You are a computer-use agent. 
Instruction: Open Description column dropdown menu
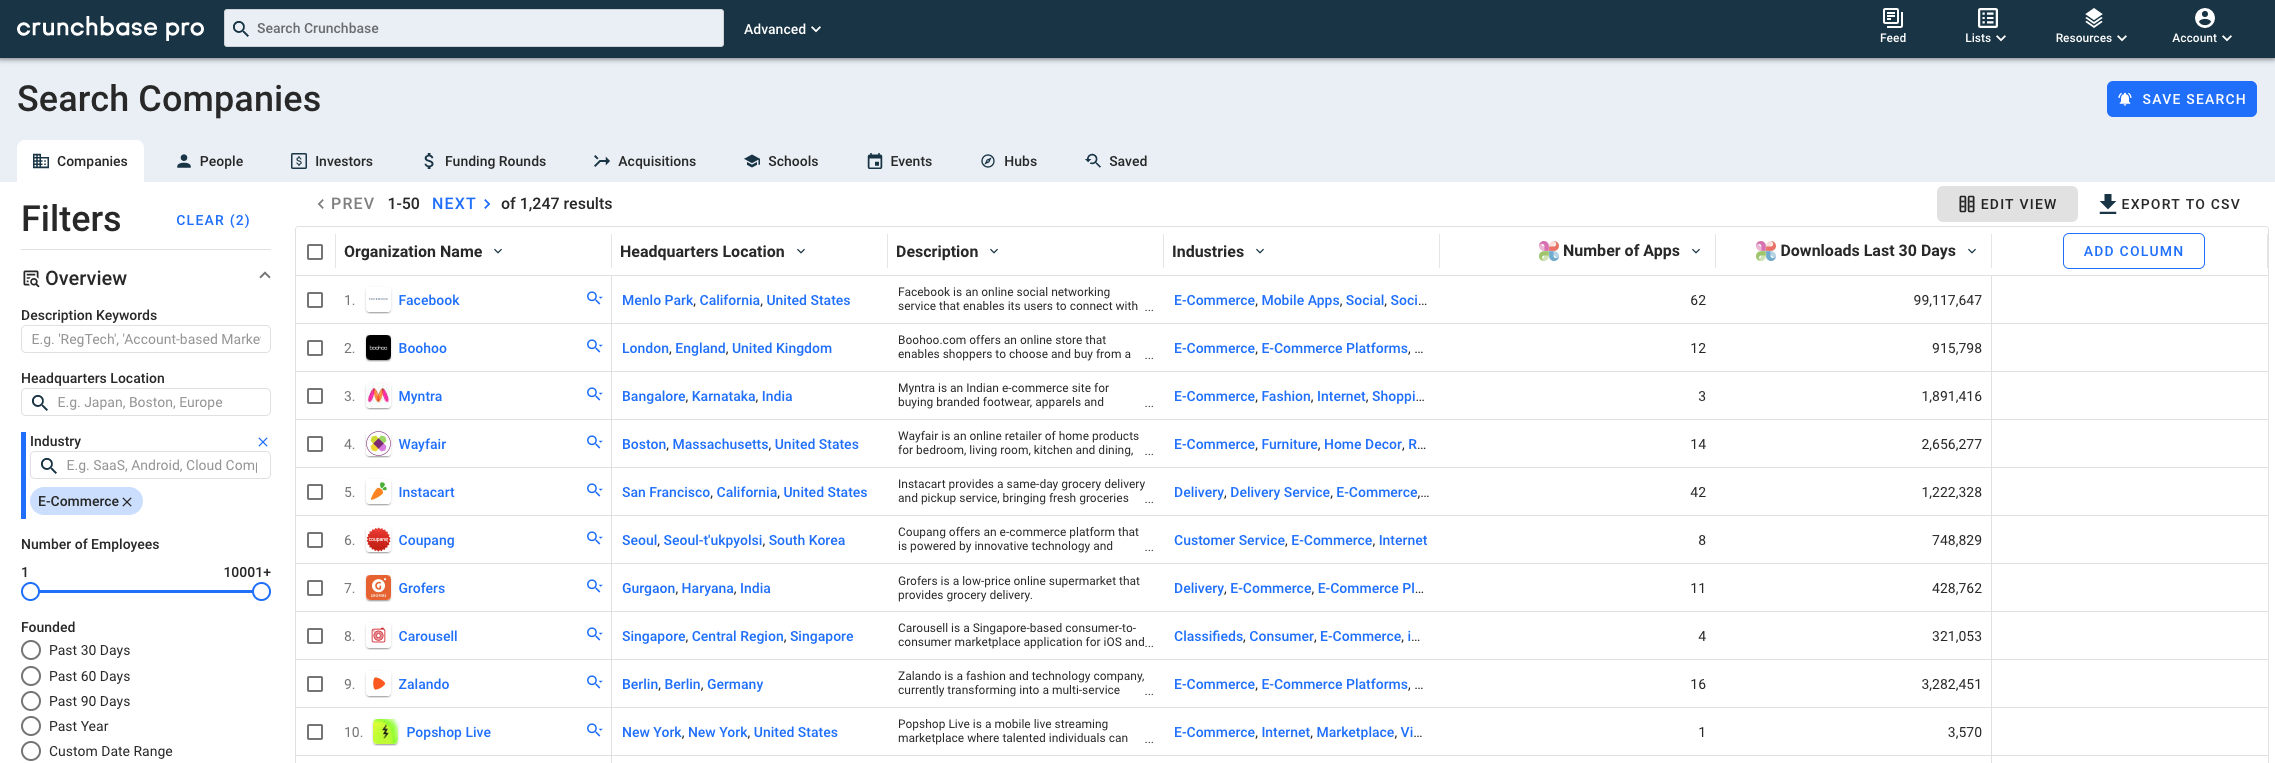point(994,252)
